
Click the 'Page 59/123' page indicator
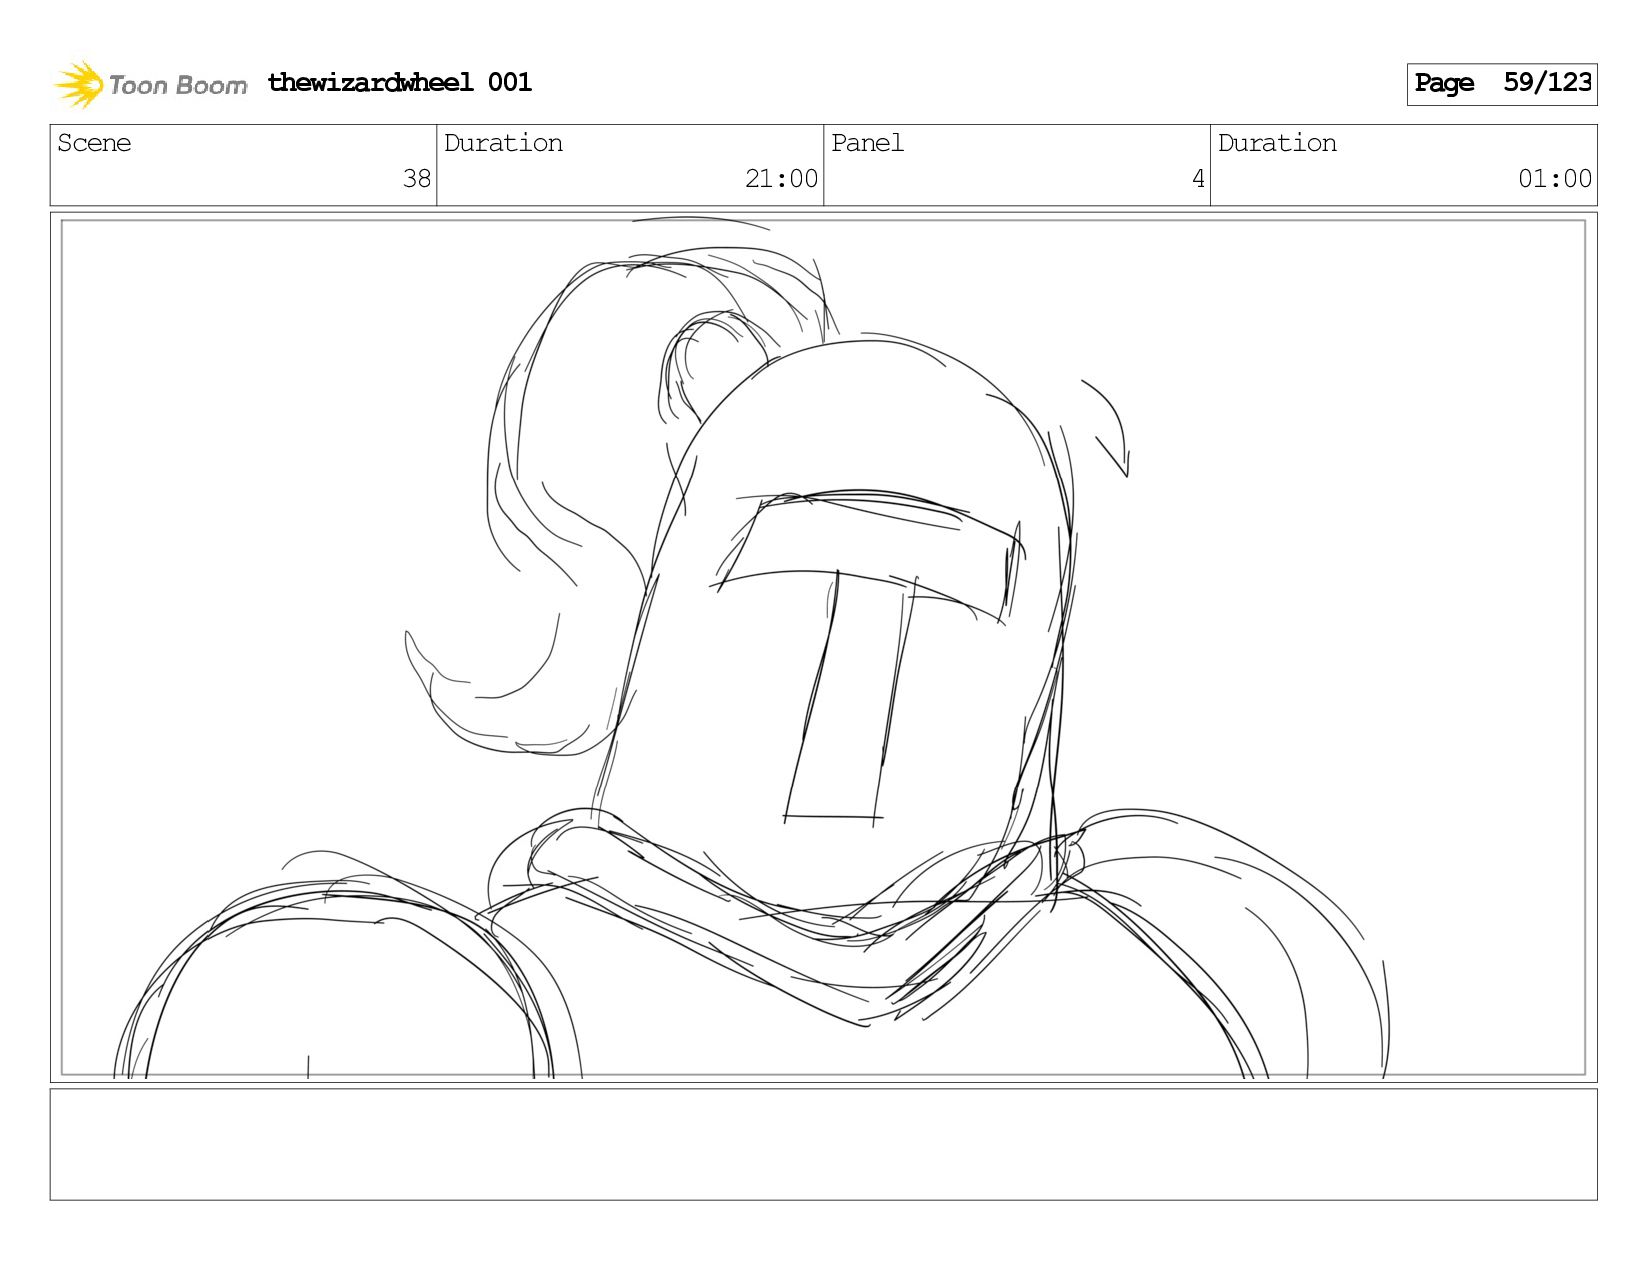coord(1502,84)
